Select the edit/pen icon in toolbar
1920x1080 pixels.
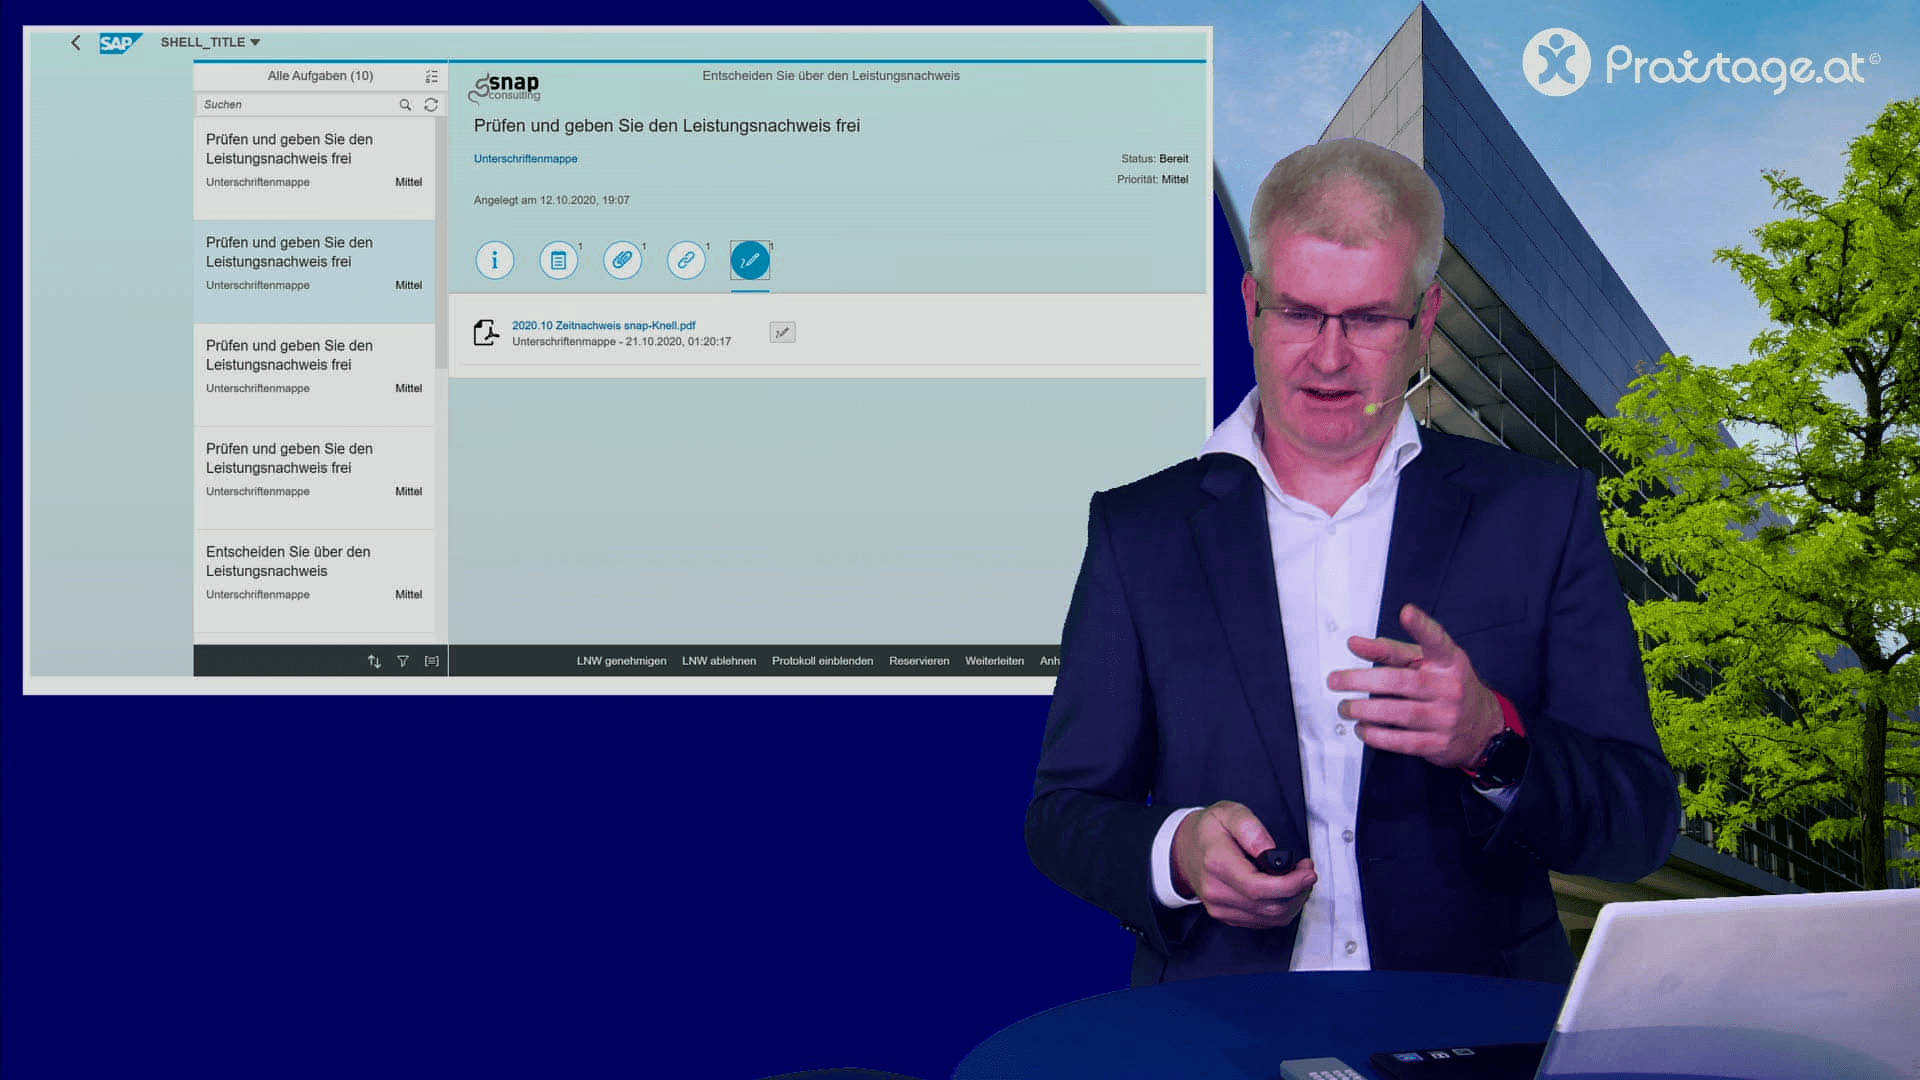[x=749, y=260]
